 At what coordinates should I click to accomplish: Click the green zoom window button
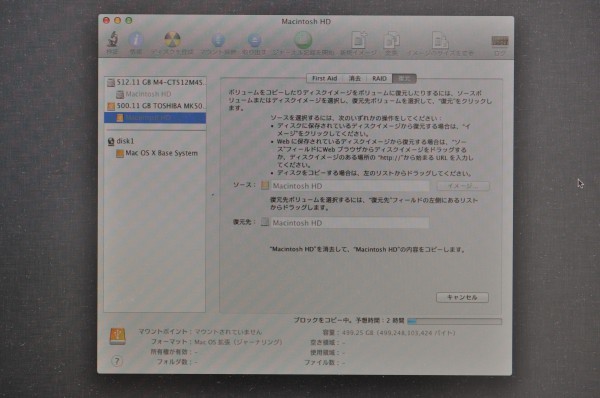pos(129,21)
